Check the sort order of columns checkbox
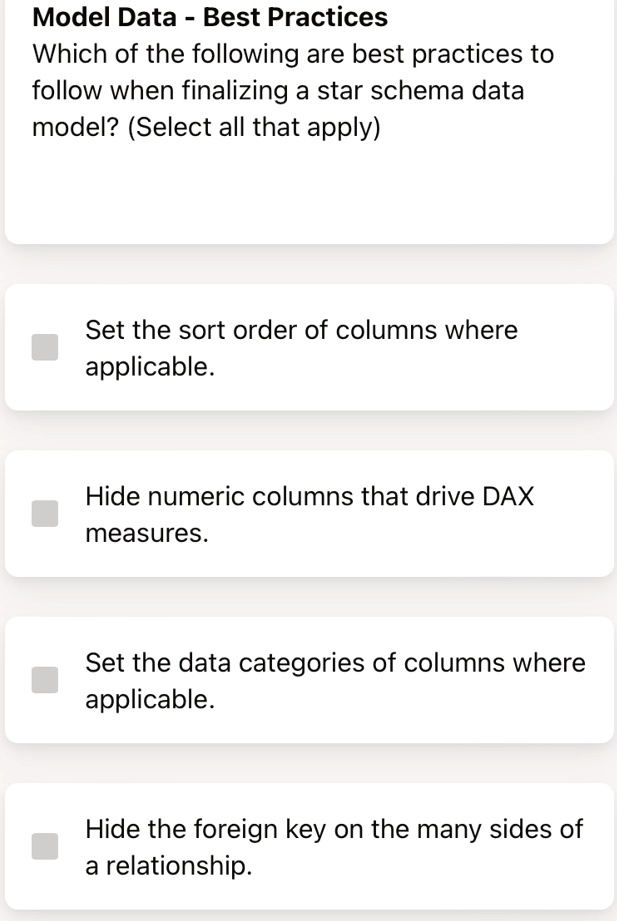Screen dimensions: 617x921 click(45, 347)
